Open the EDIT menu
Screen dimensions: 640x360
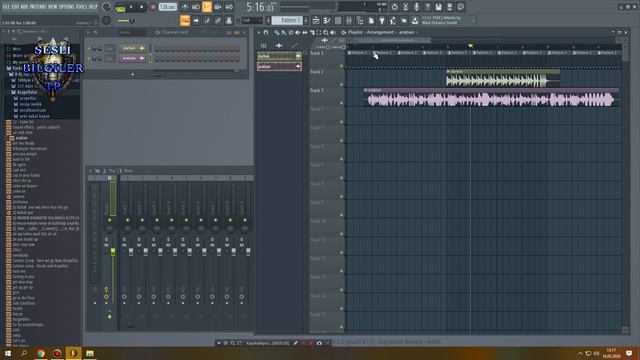[x=16, y=7]
